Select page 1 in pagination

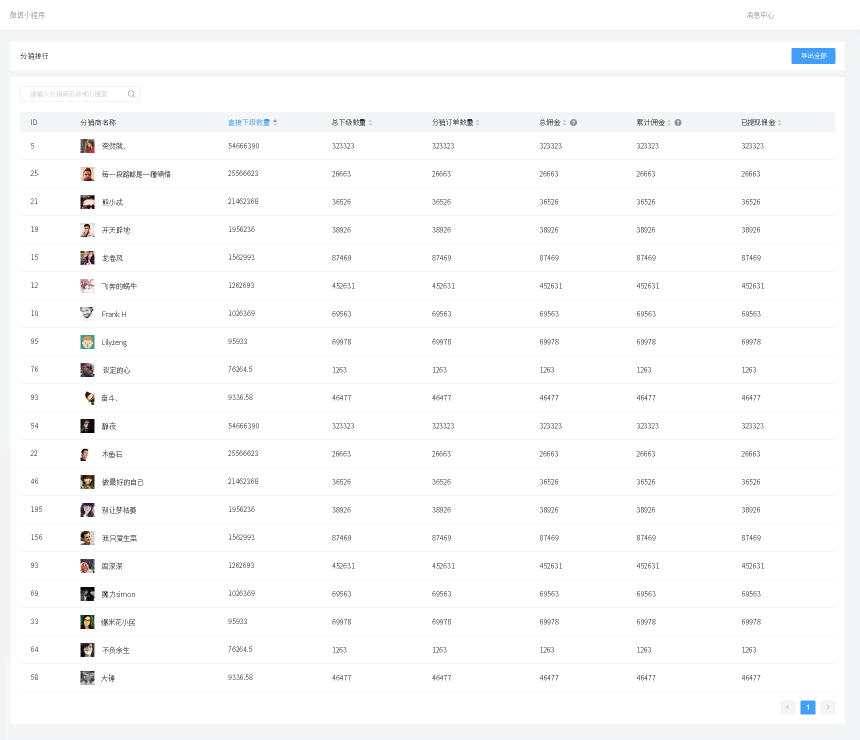click(x=808, y=707)
